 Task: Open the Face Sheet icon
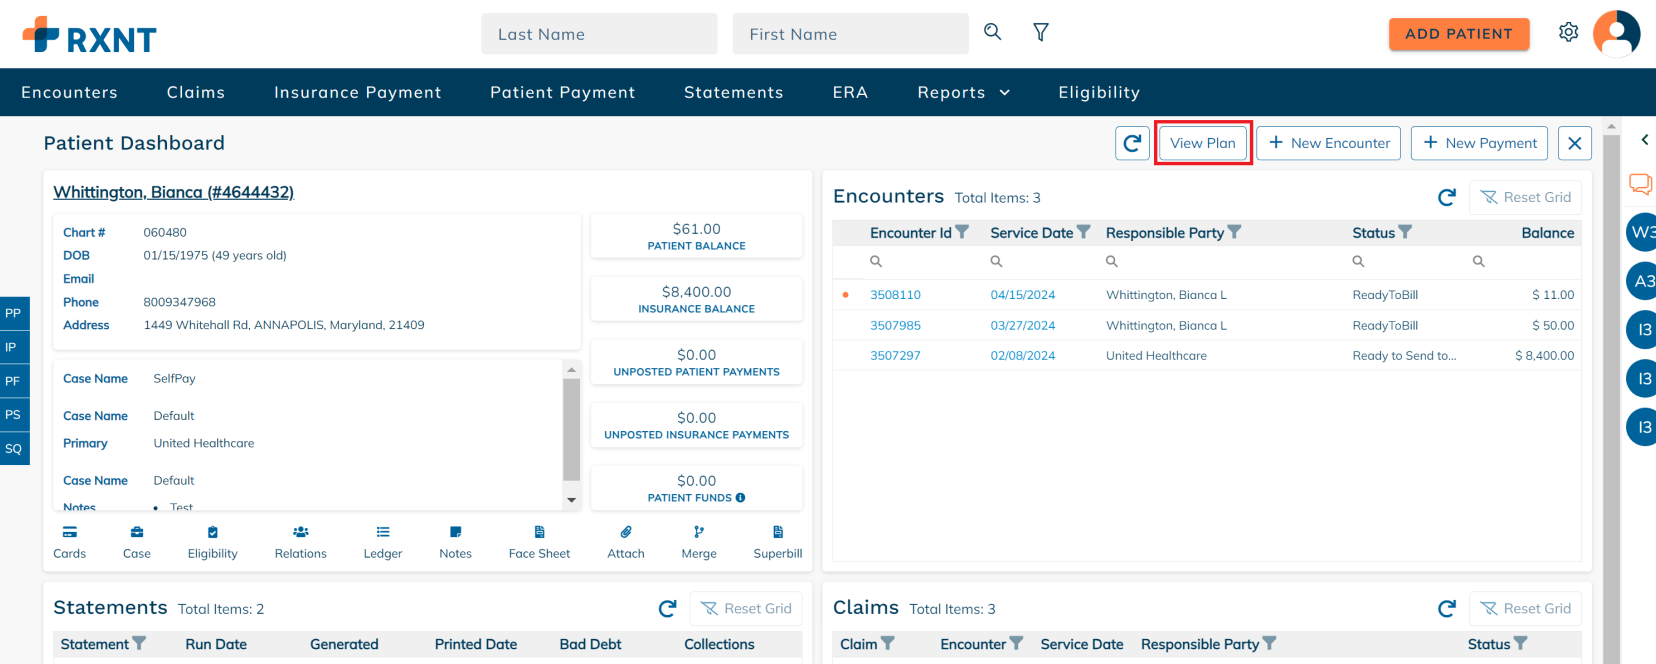539,533
